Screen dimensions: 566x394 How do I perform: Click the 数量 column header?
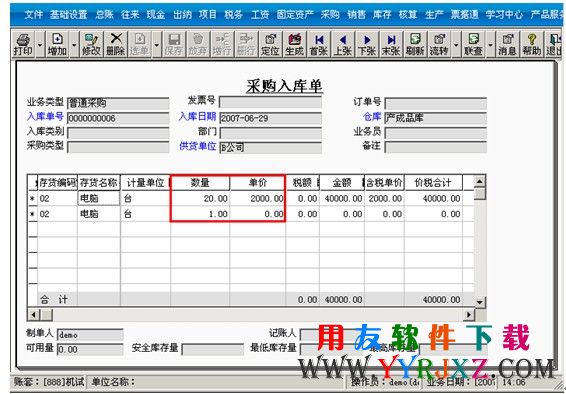(200, 183)
